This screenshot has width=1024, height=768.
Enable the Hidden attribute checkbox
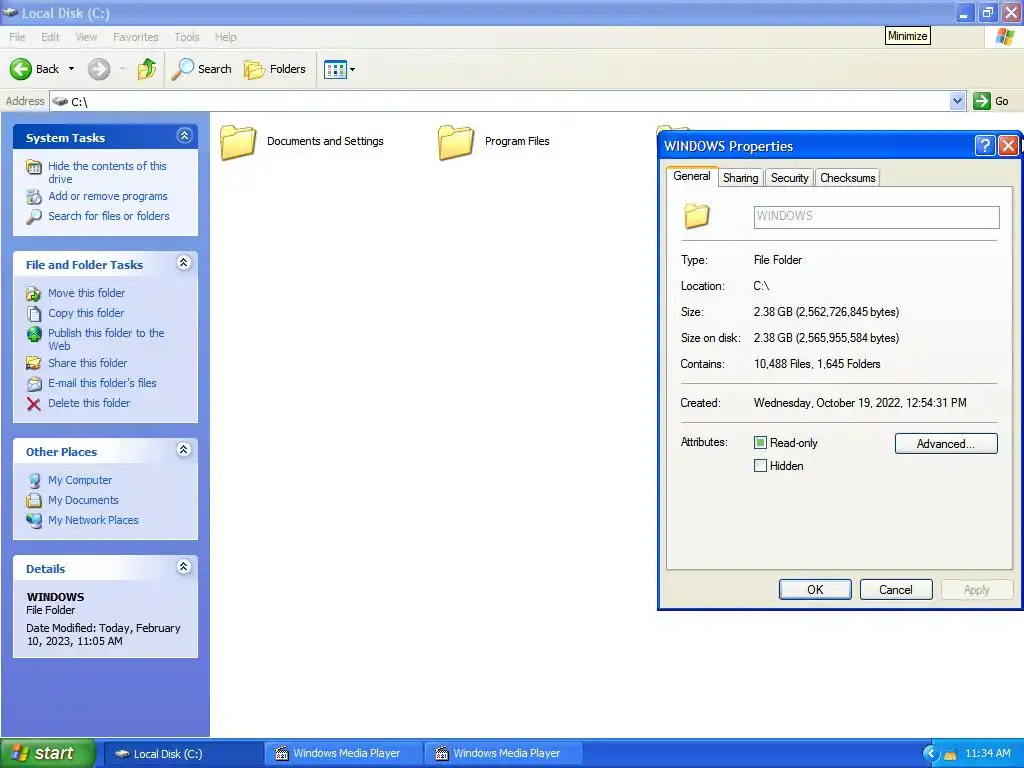coord(760,466)
